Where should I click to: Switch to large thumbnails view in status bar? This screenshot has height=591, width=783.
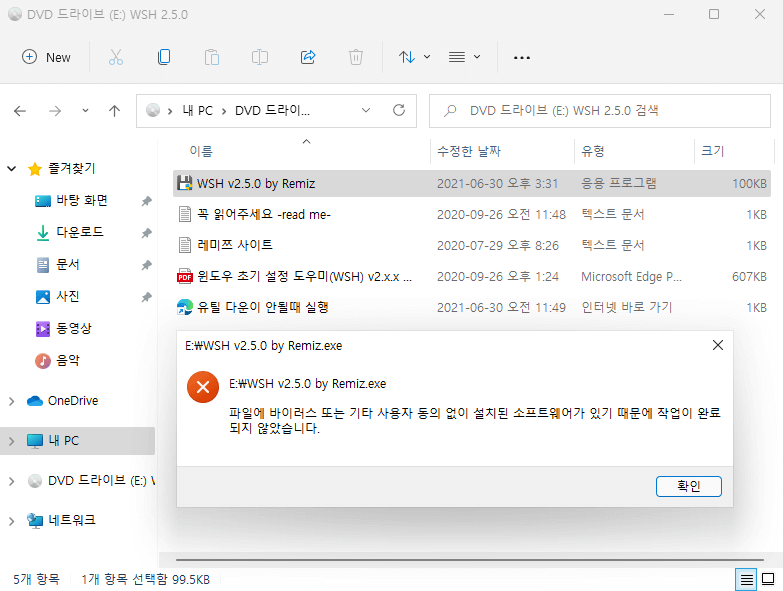(x=768, y=579)
